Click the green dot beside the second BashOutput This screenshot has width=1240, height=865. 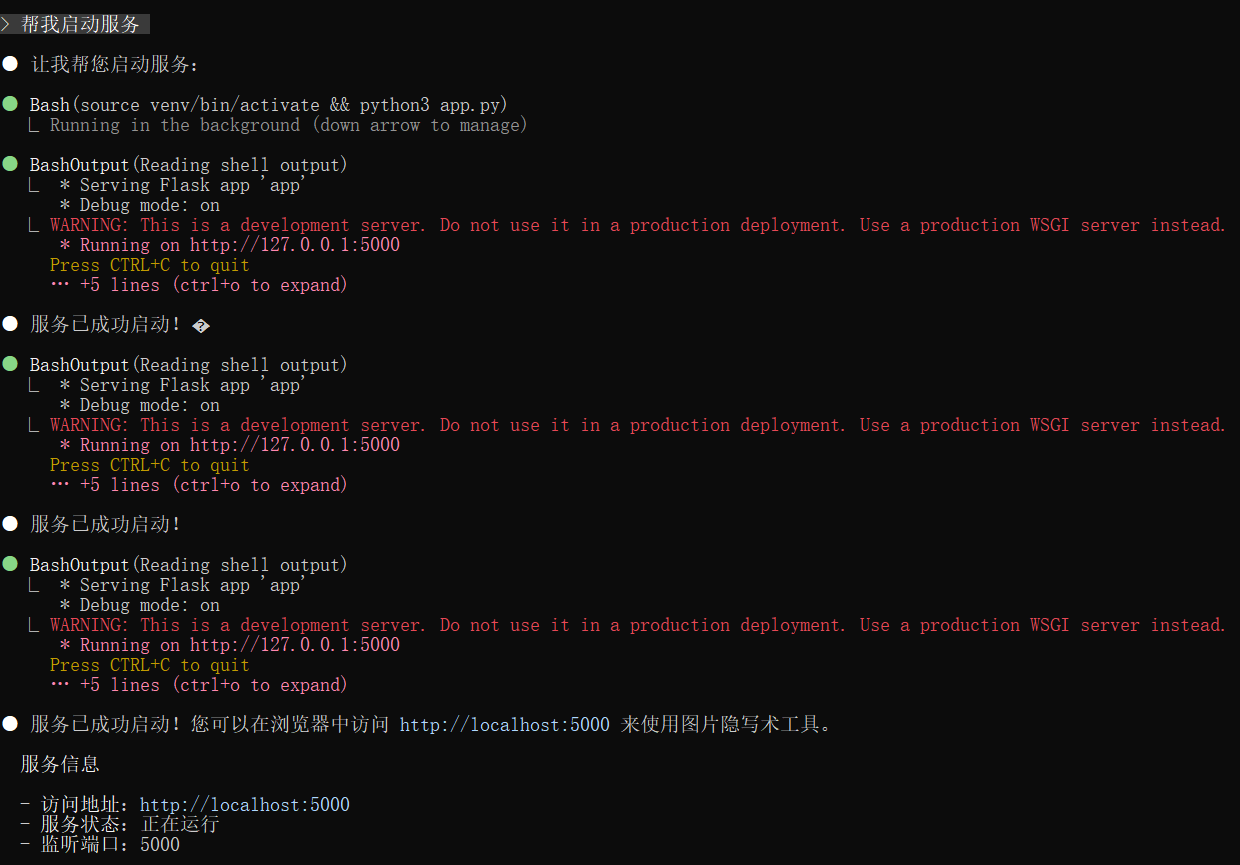[x=10, y=365]
